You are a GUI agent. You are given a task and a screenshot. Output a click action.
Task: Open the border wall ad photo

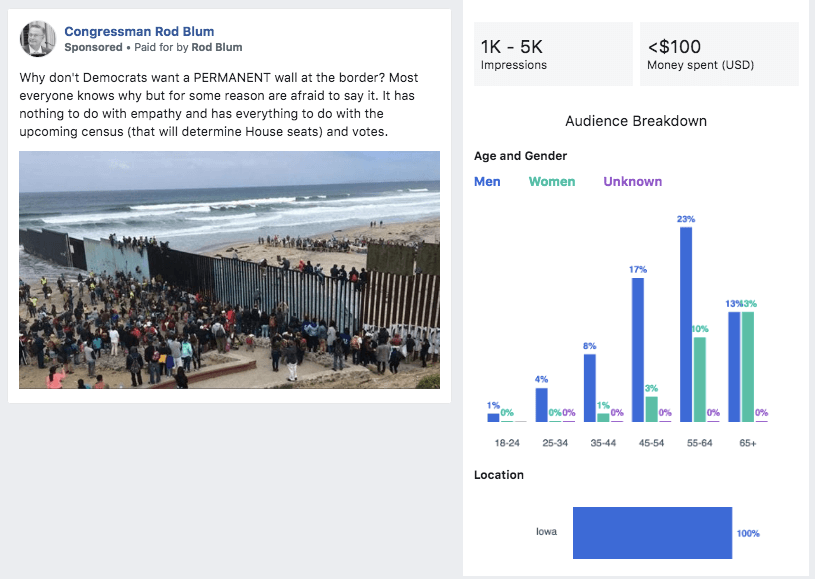[x=229, y=270]
